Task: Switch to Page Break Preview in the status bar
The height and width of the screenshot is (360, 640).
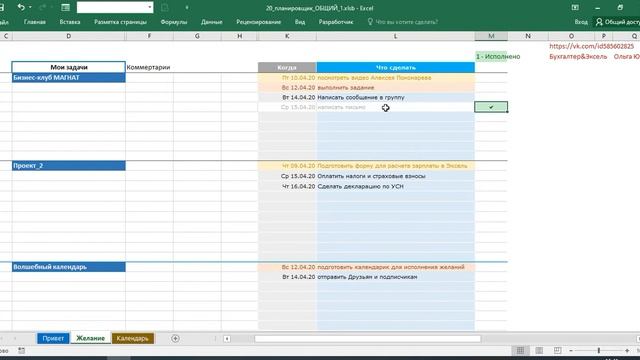Action: tap(558, 351)
